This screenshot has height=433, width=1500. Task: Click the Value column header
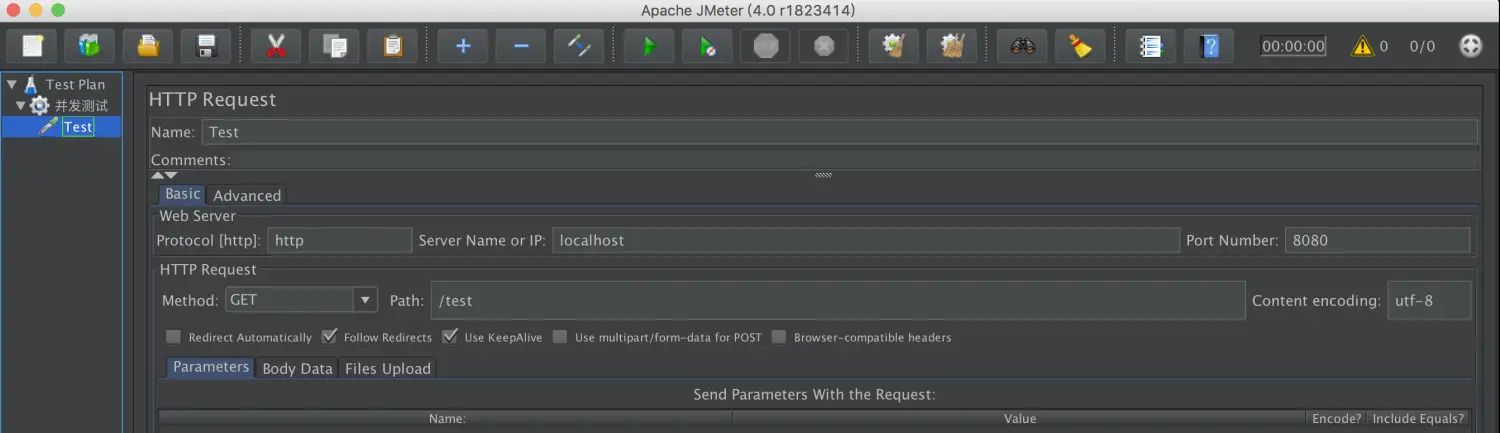pos(1020,419)
